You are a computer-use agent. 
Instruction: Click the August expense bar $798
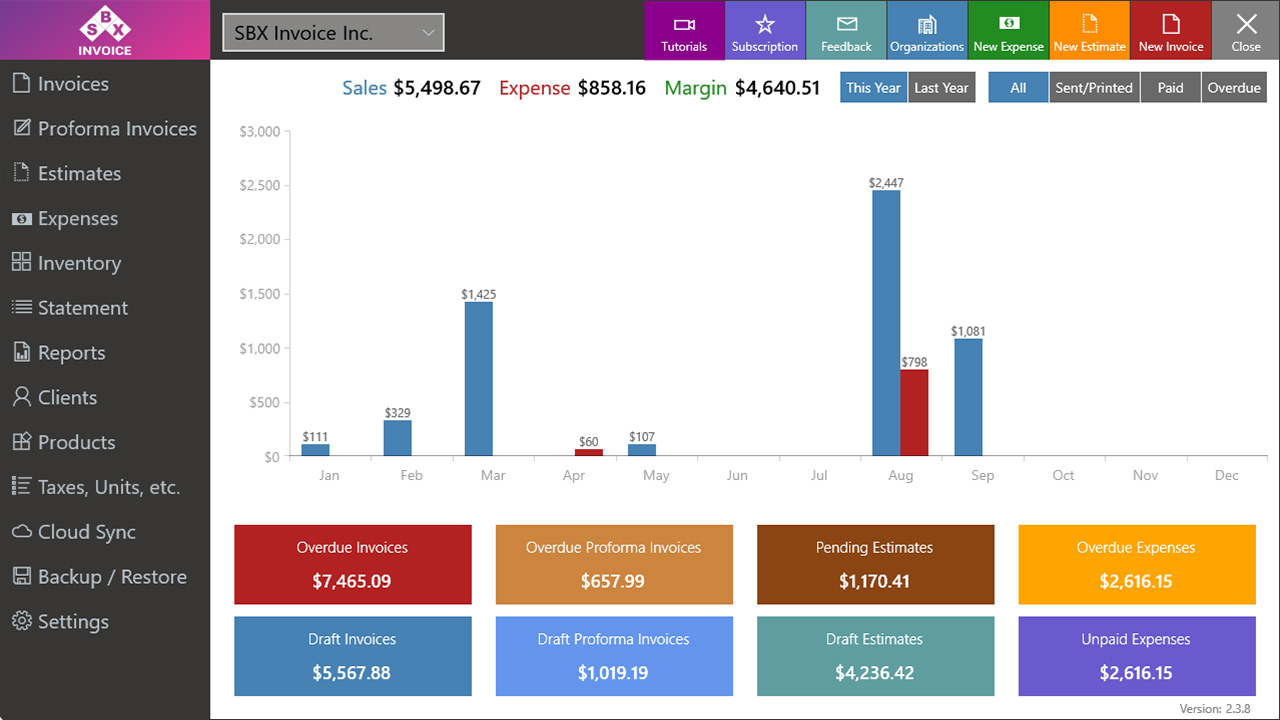click(914, 413)
